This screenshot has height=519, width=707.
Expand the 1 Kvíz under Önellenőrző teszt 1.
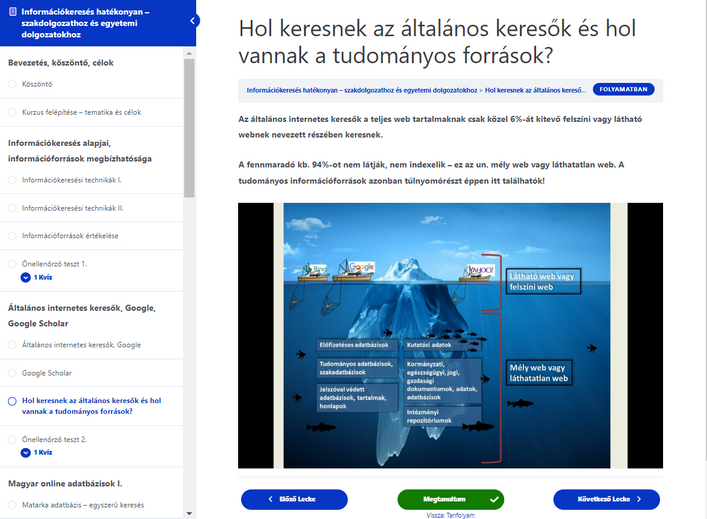26,277
